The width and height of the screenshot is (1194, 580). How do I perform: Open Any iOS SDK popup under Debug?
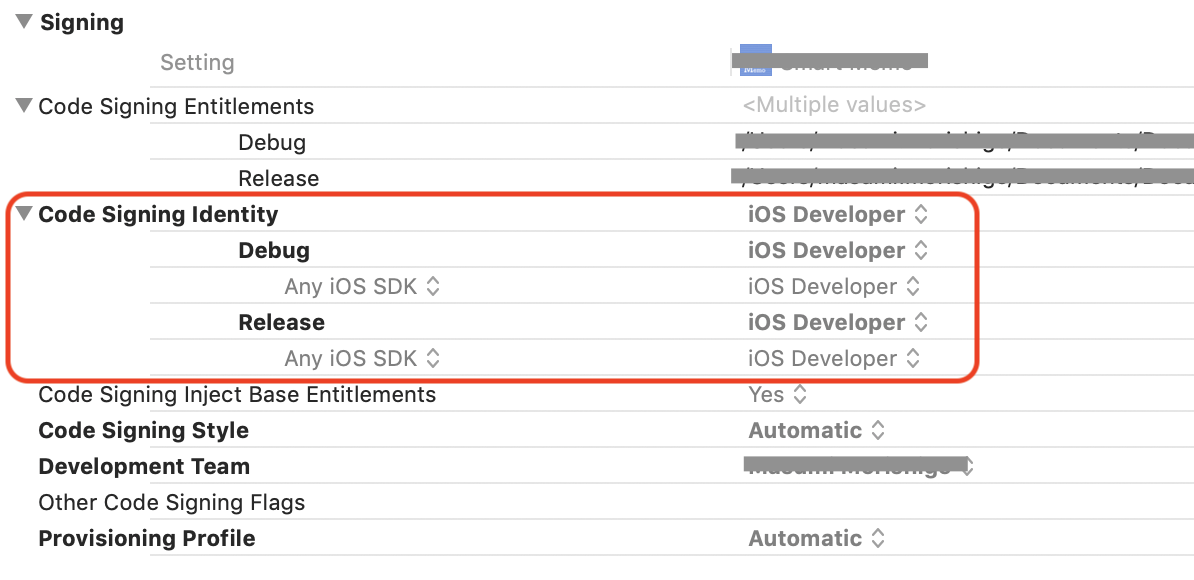362,286
